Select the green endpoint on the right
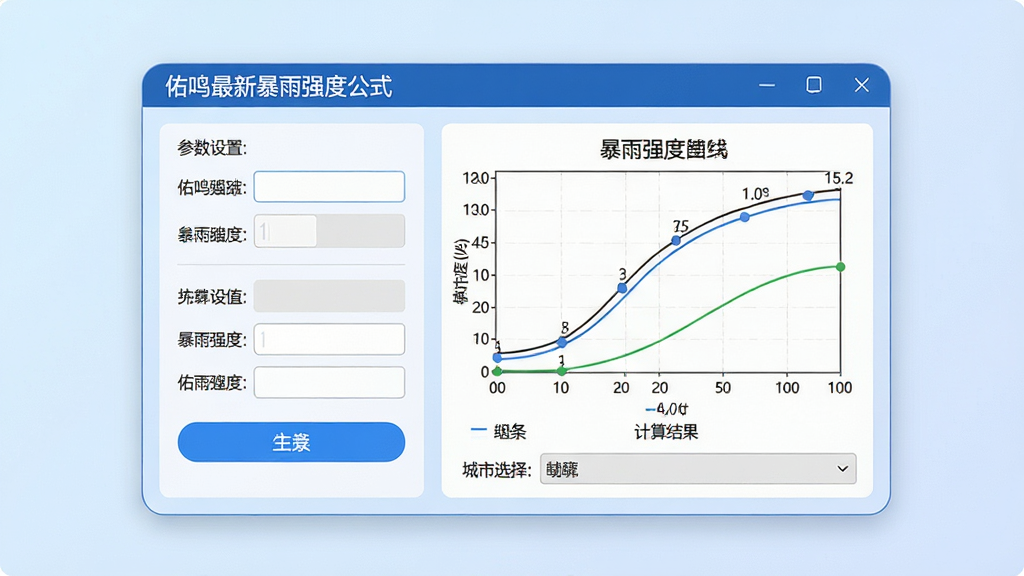Screen dimensions: 1024x576 (840, 266)
